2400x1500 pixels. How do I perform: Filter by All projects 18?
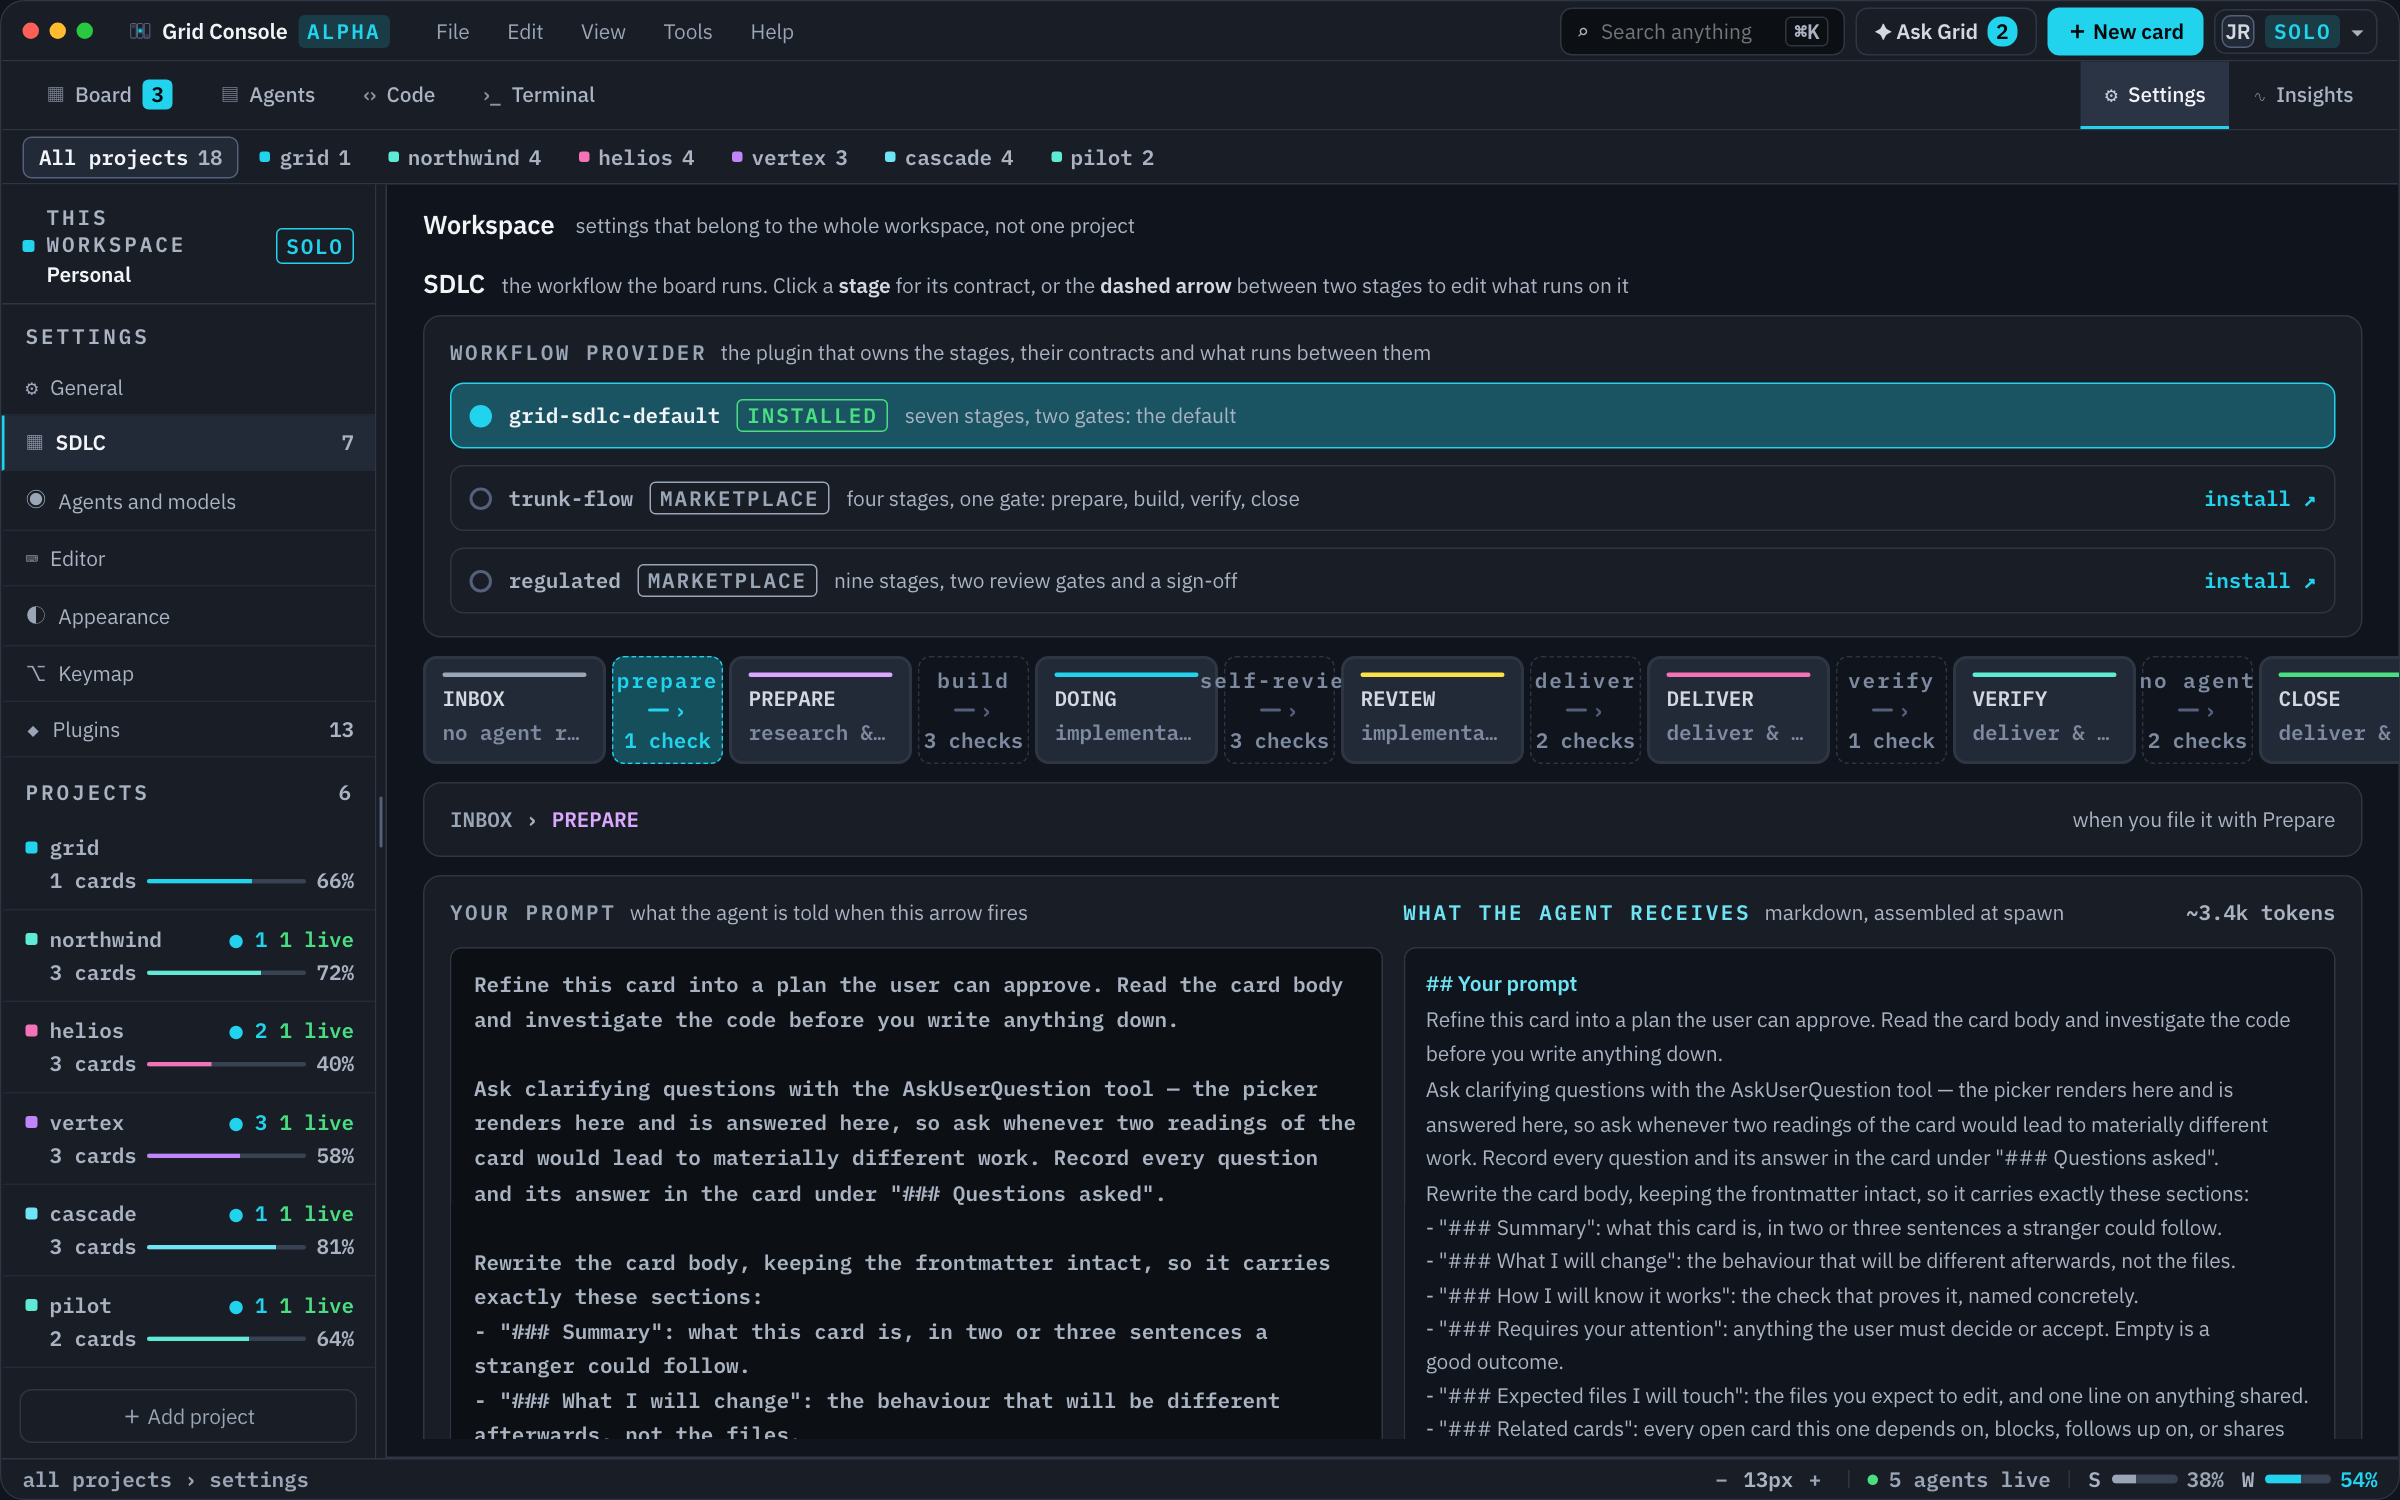click(130, 158)
